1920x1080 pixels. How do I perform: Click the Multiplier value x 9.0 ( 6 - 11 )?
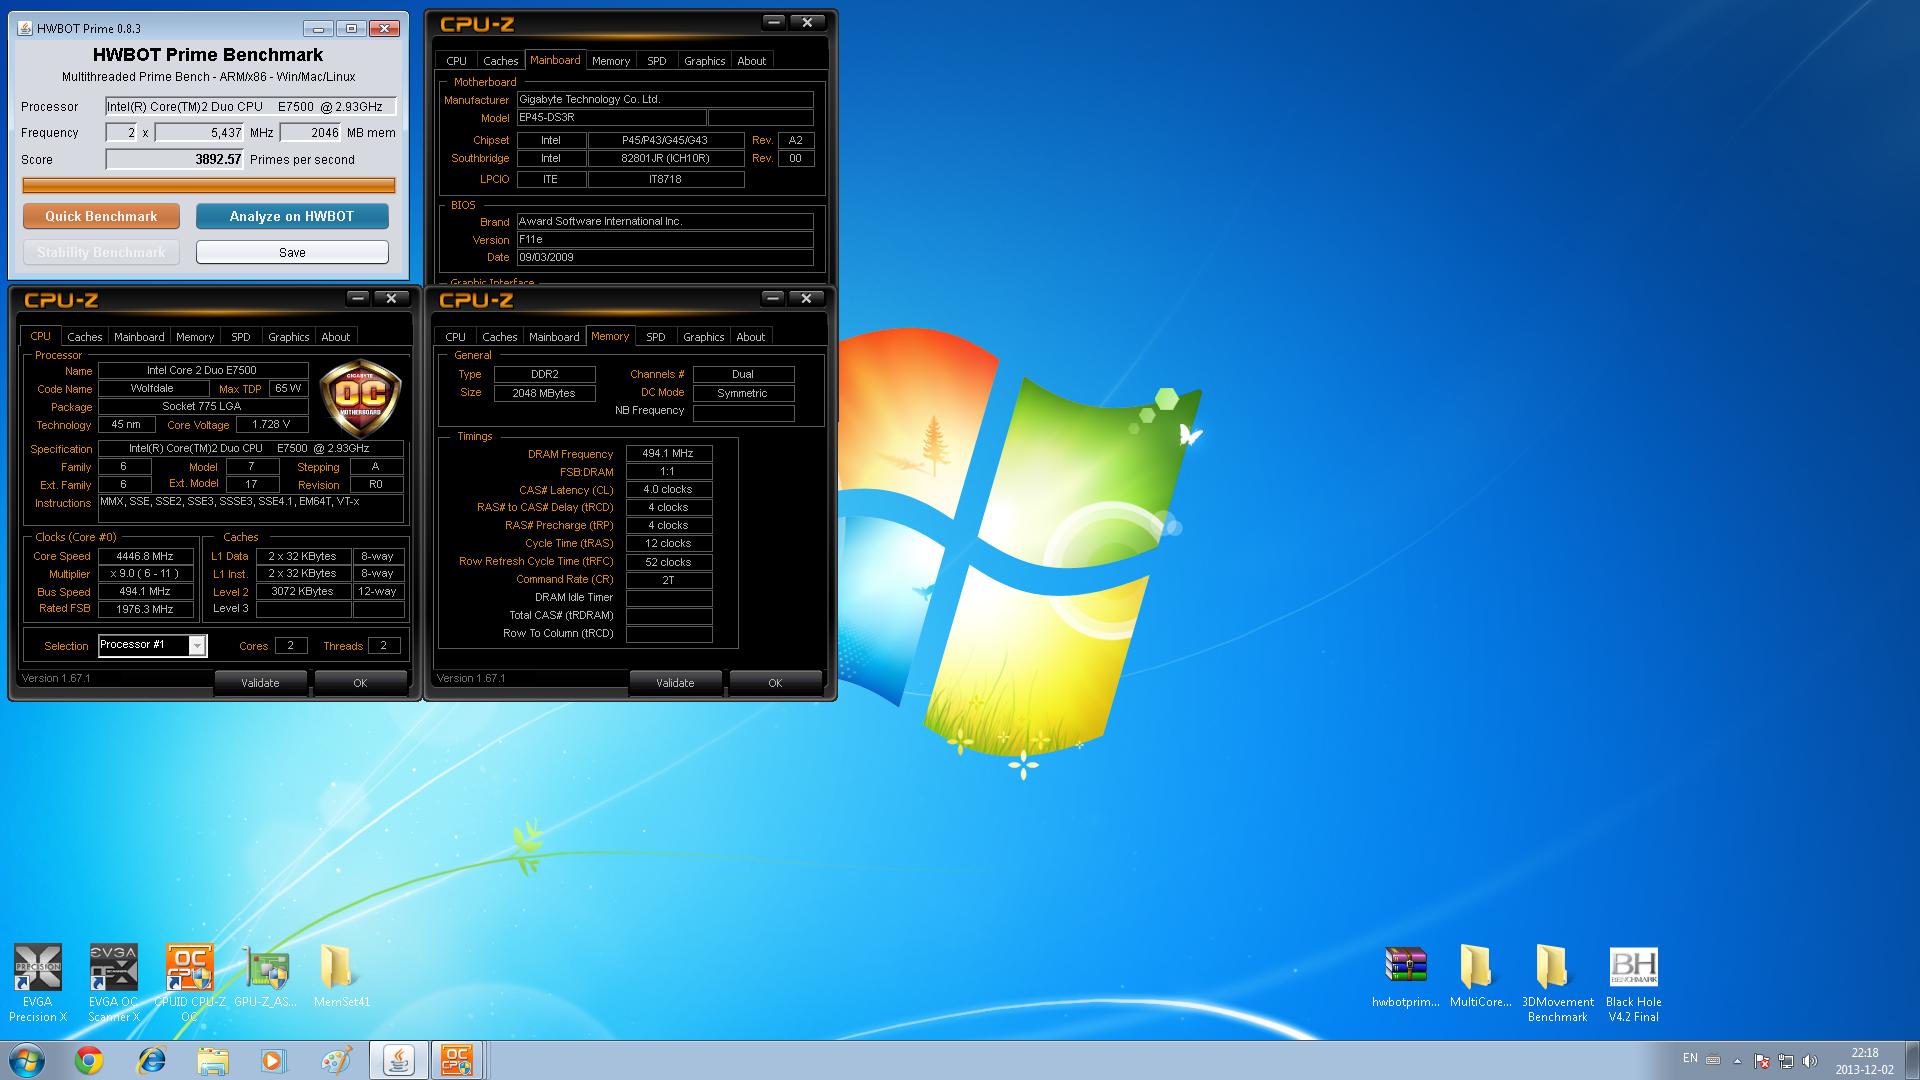pos(144,574)
